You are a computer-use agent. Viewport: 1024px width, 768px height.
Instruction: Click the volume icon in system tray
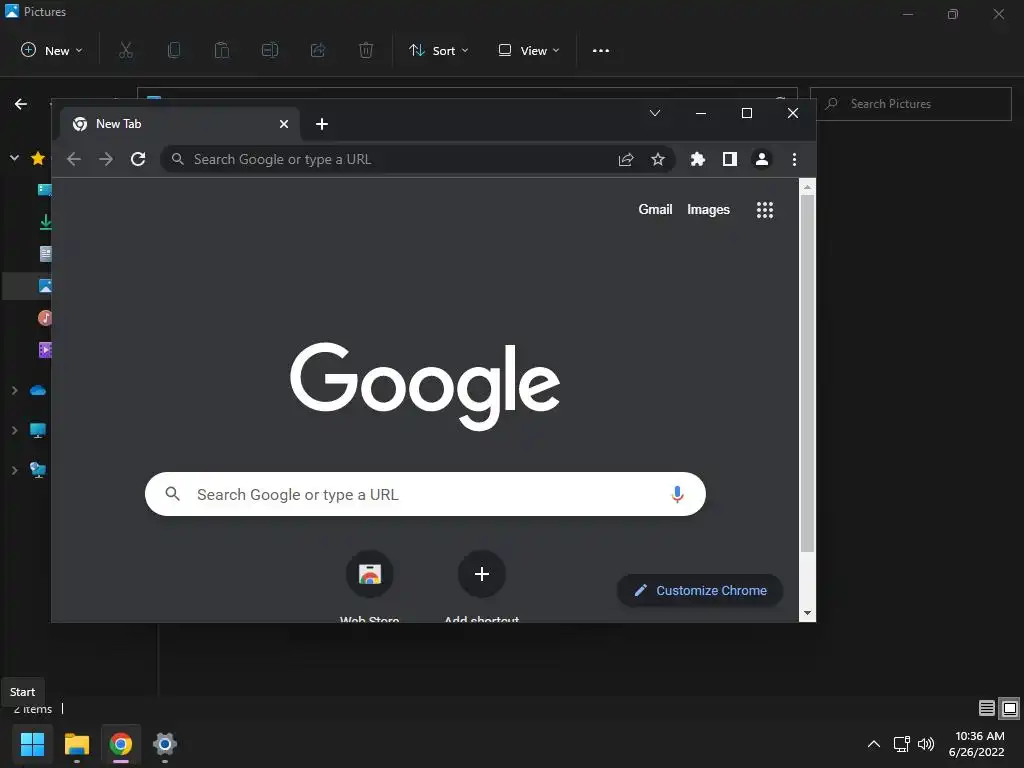926,744
